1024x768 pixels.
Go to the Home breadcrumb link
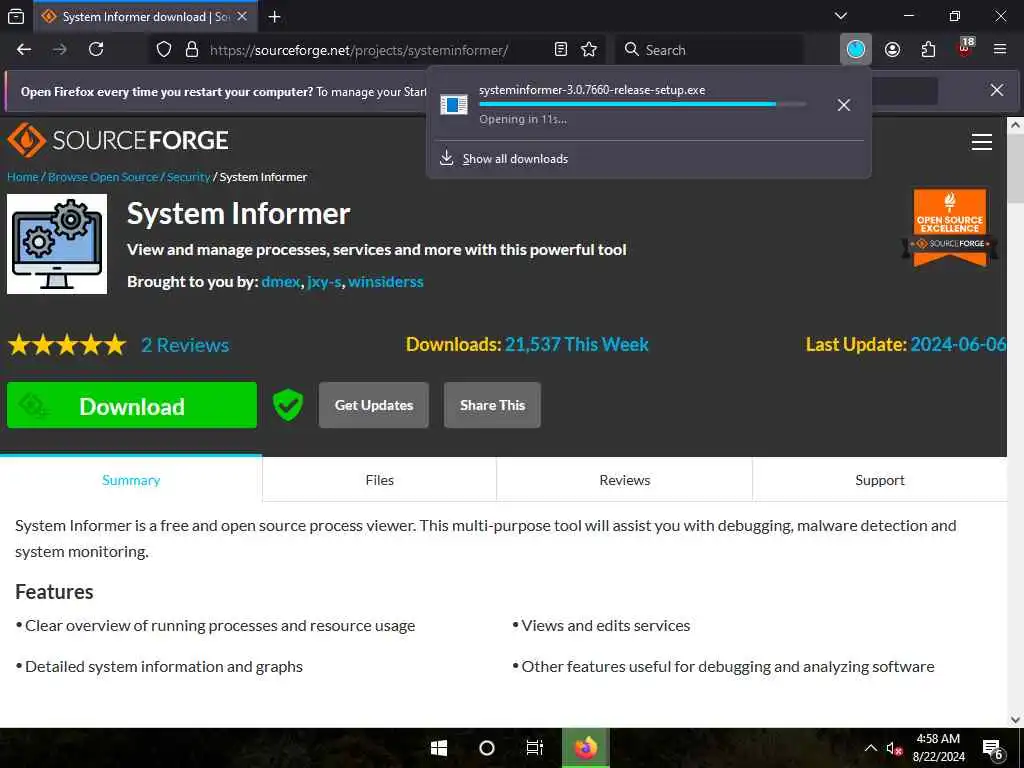tap(23, 177)
